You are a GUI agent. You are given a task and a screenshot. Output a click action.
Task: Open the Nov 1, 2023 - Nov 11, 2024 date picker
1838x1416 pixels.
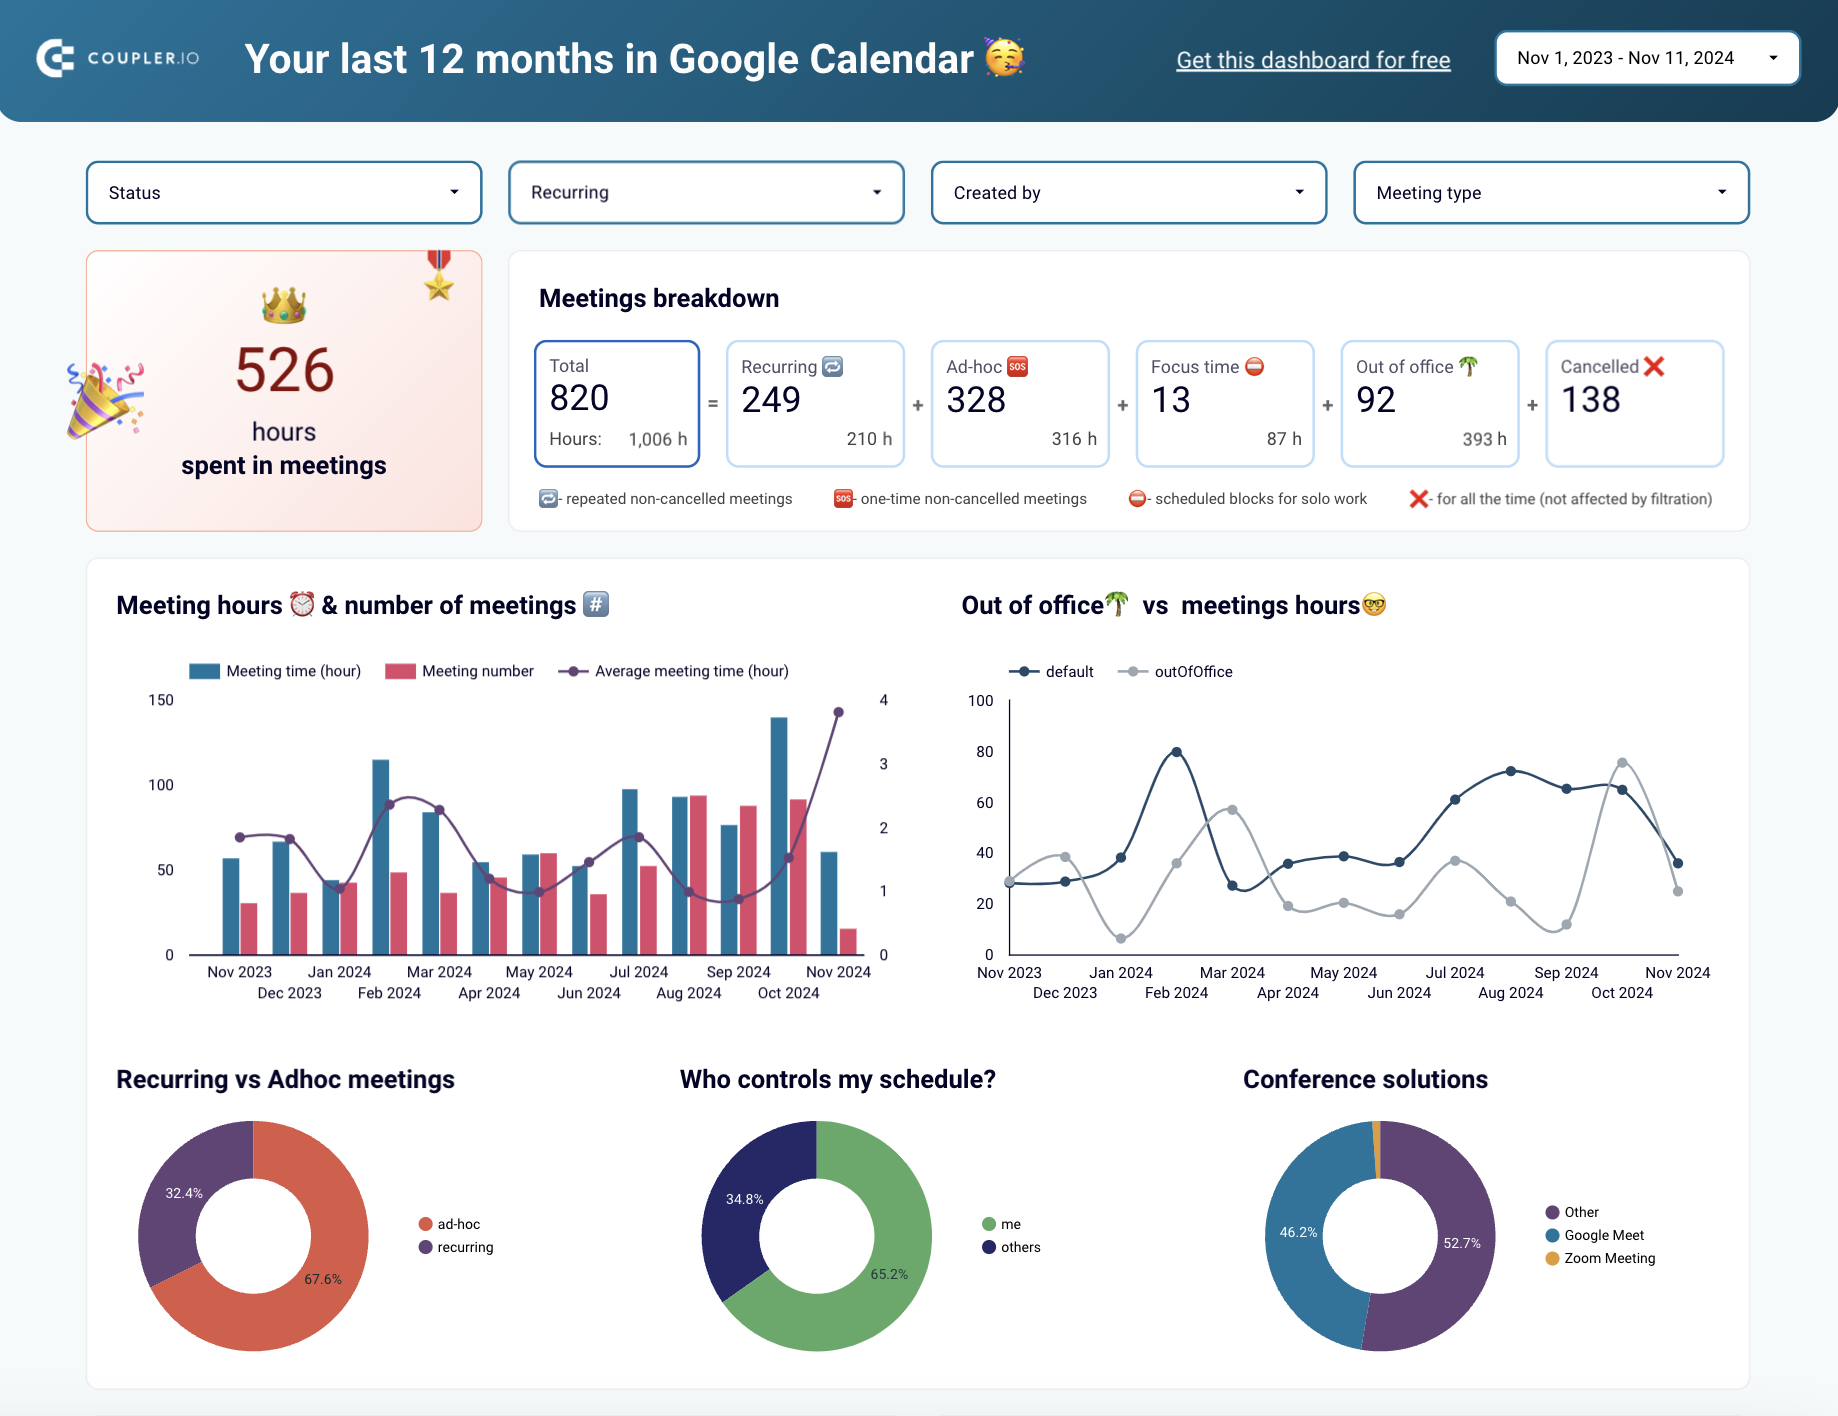click(x=1646, y=57)
